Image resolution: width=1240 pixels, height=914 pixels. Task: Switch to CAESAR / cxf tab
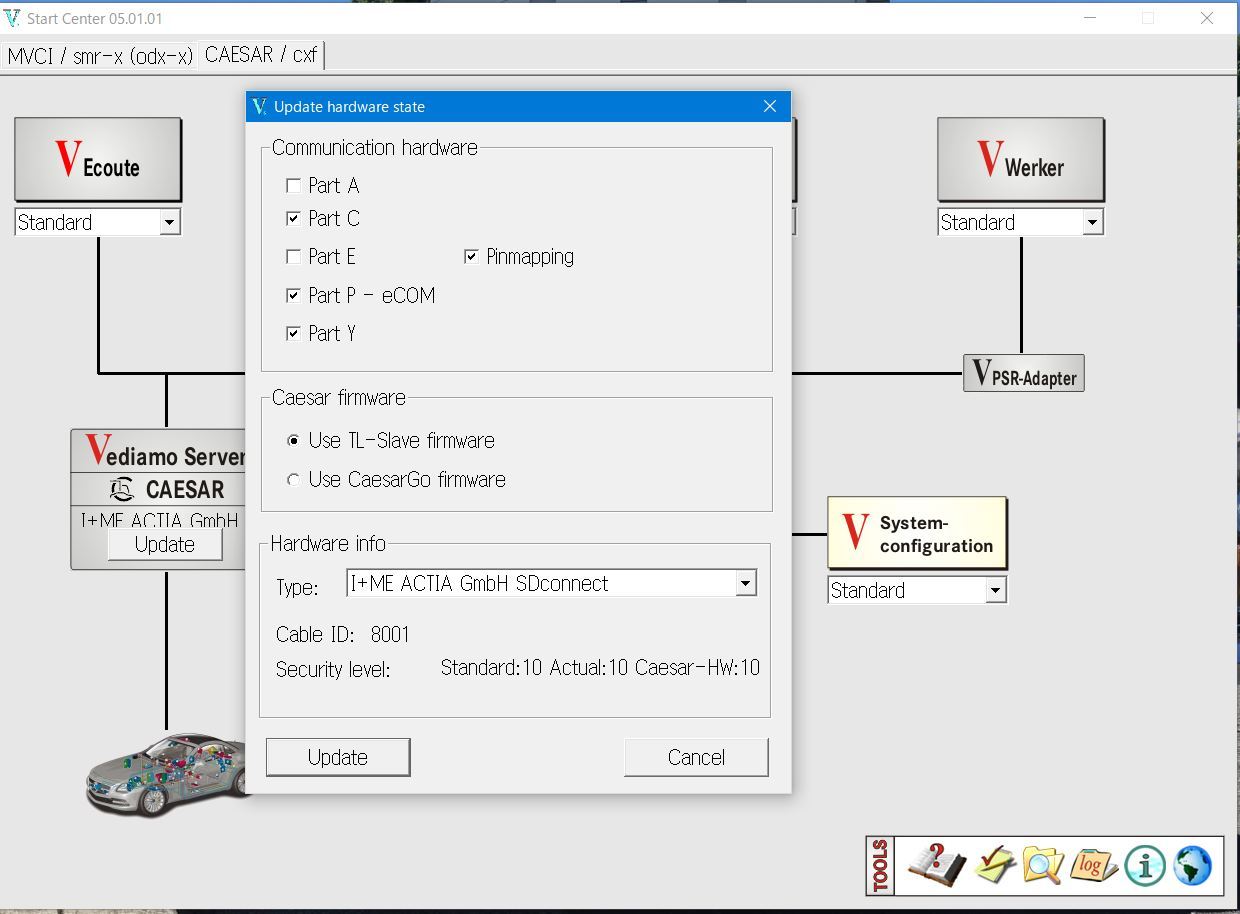coord(261,55)
